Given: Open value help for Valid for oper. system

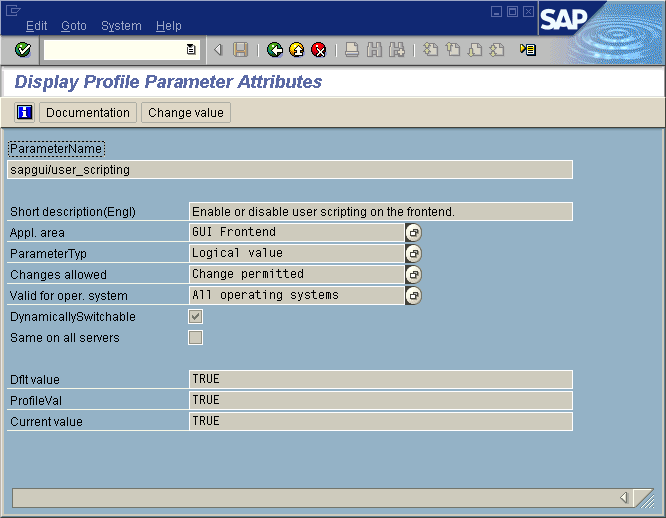Looking at the screenshot, I should click(414, 295).
